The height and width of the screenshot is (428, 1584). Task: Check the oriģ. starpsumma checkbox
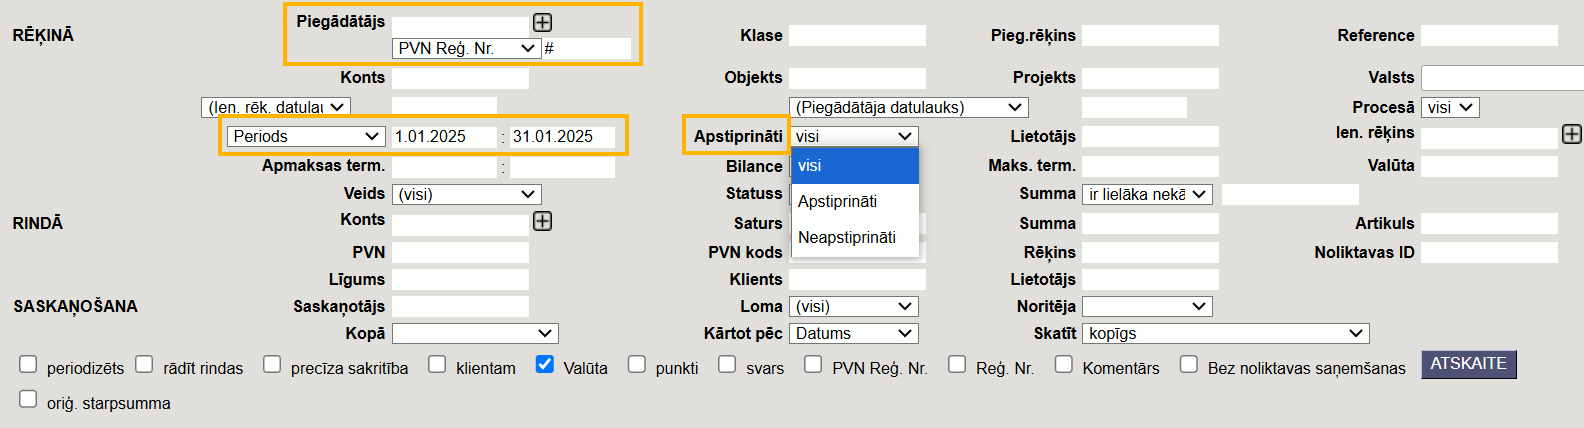click(x=28, y=400)
